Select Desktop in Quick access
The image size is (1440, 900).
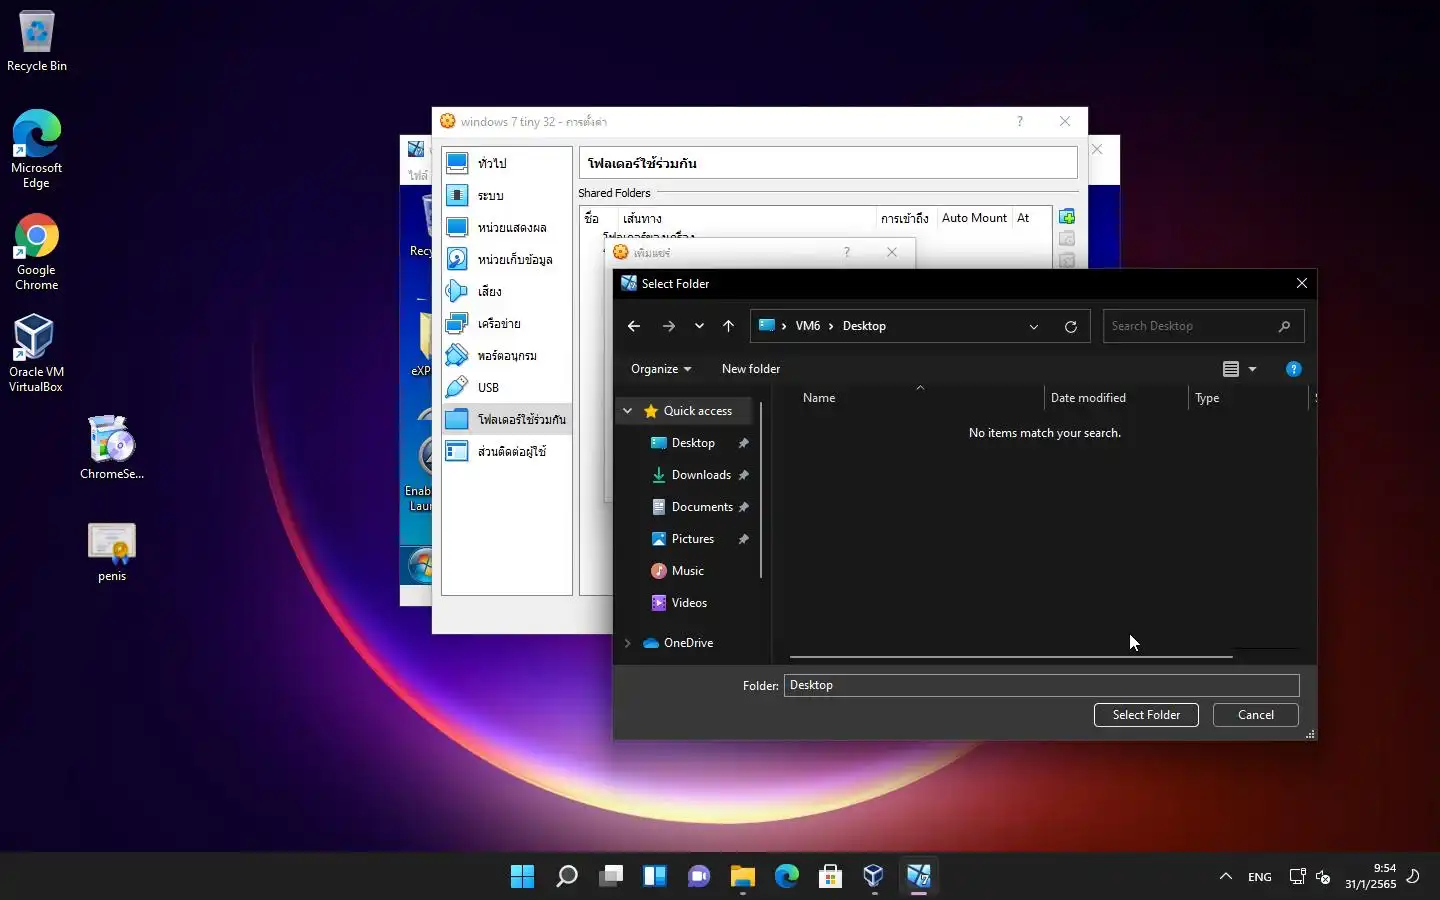[692, 443]
